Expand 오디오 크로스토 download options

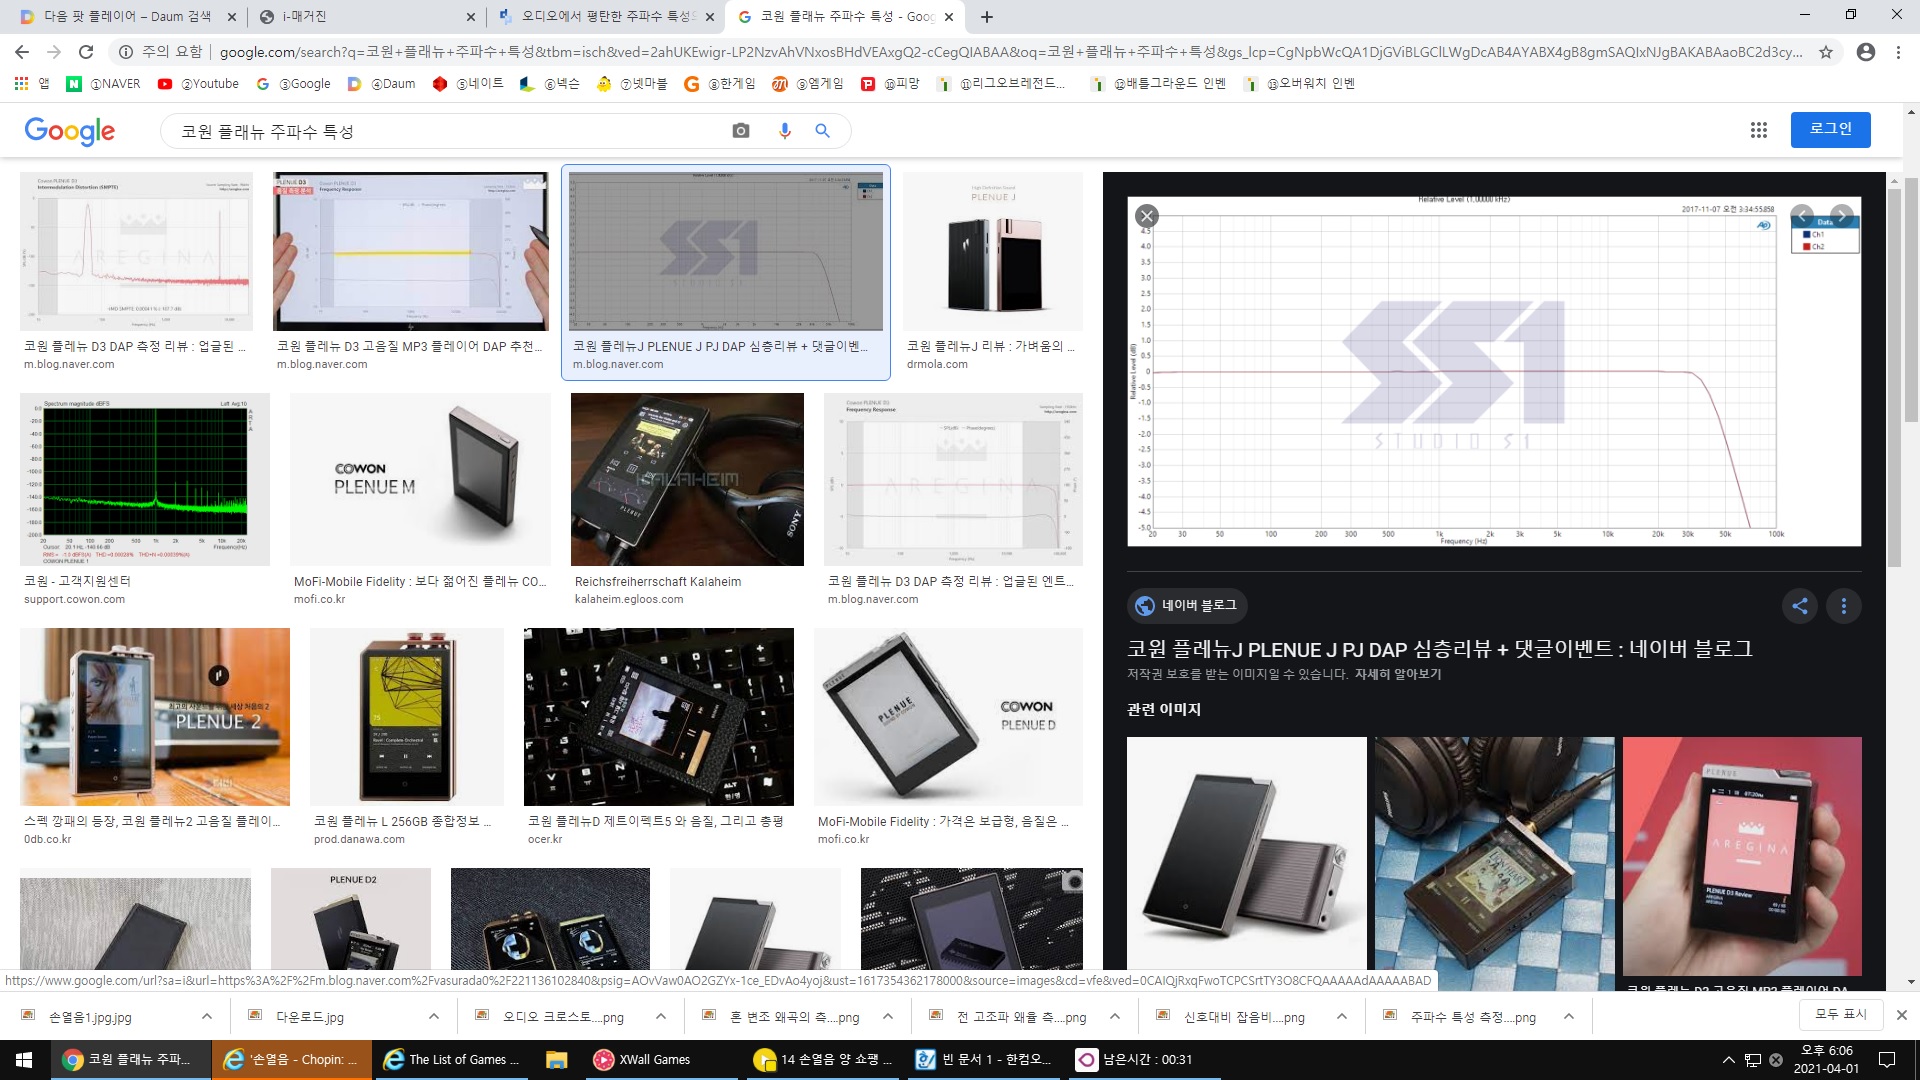(x=661, y=1016)
